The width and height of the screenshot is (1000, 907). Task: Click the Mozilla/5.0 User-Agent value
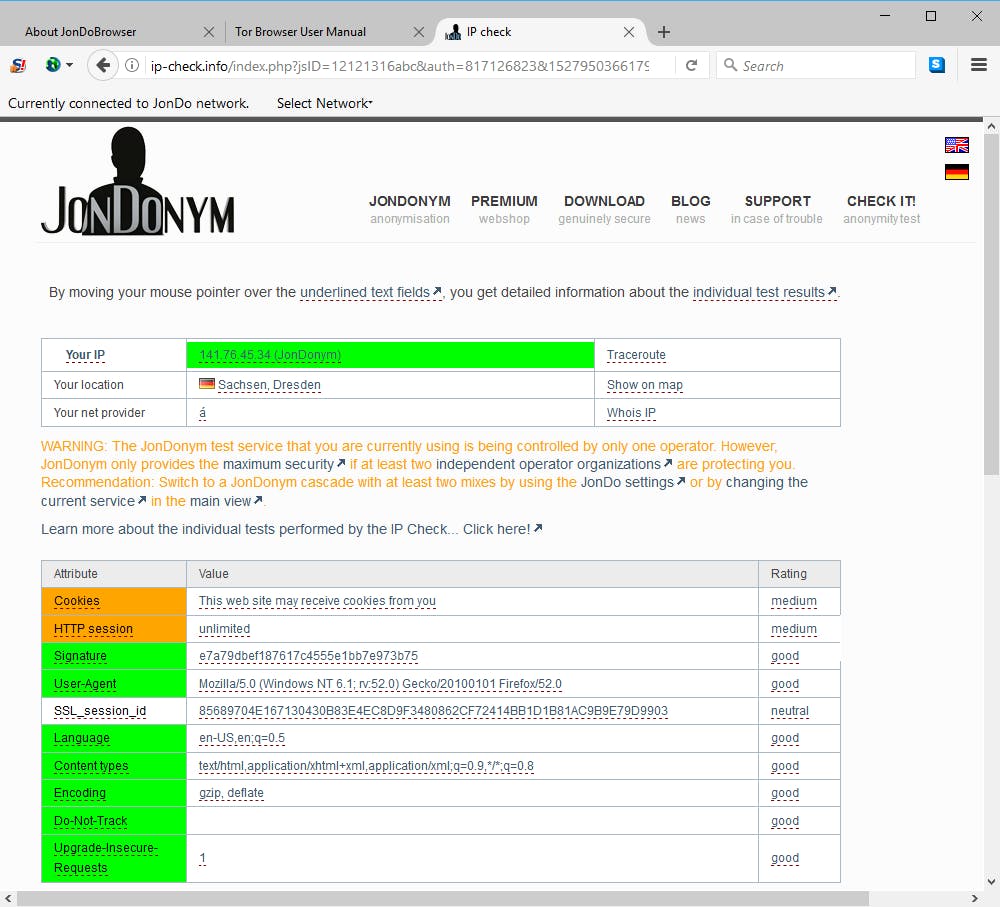point(380,684)
